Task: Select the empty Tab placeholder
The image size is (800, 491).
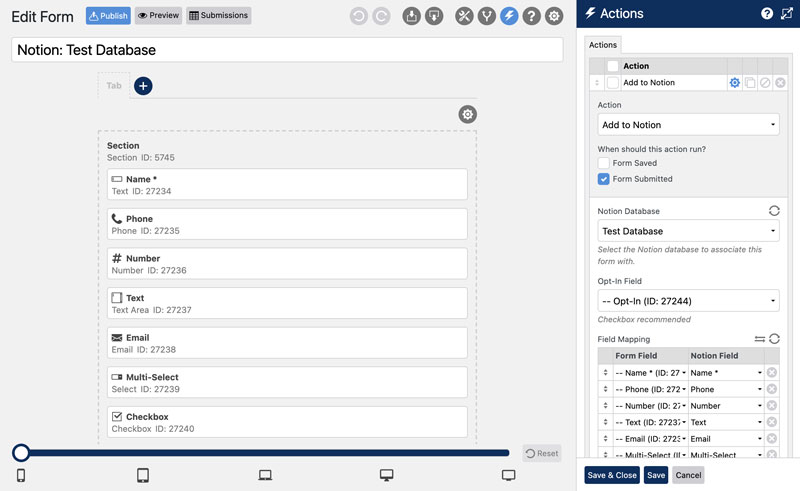Action: (x=114, y=85)
